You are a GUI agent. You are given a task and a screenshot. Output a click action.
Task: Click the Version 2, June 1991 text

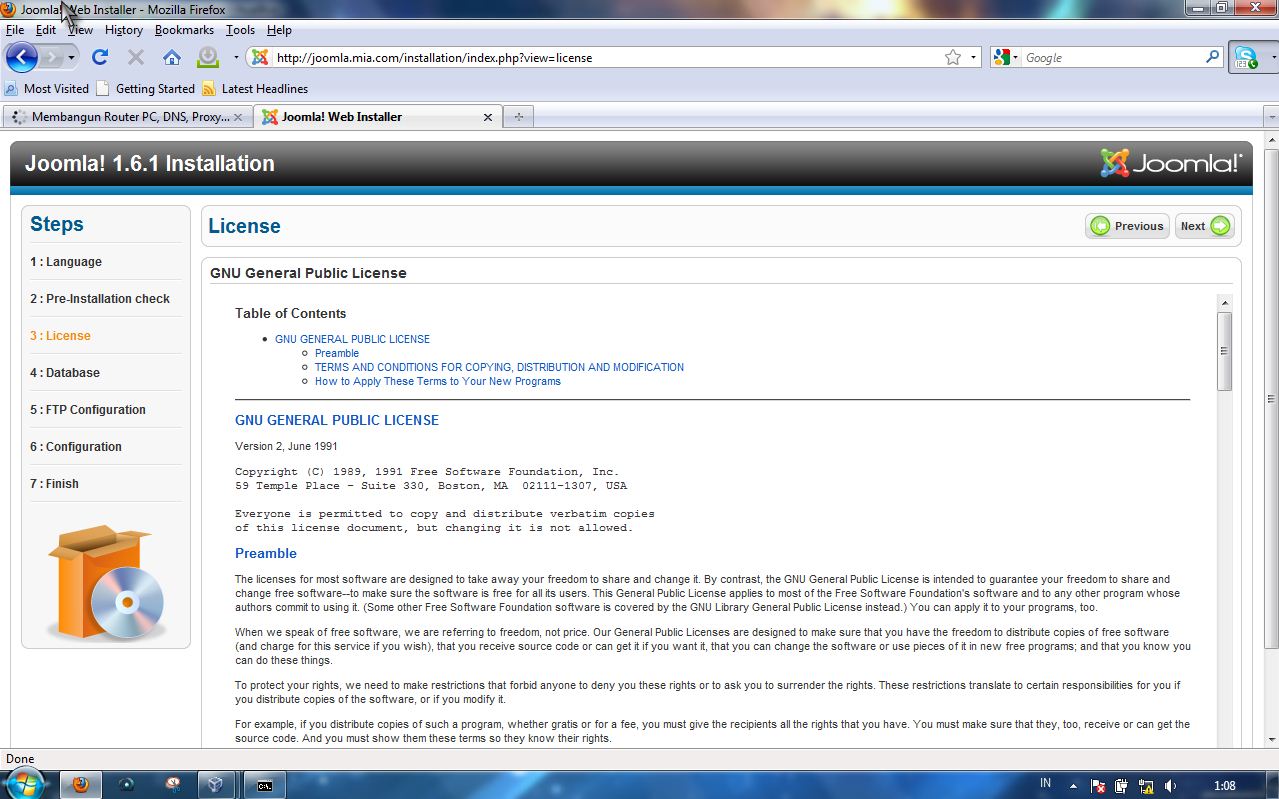[286, 446]
